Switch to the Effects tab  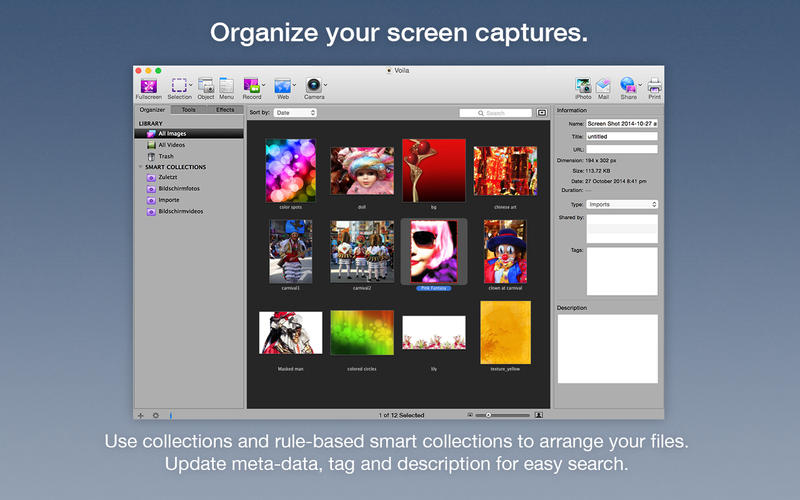coord(225,109)
